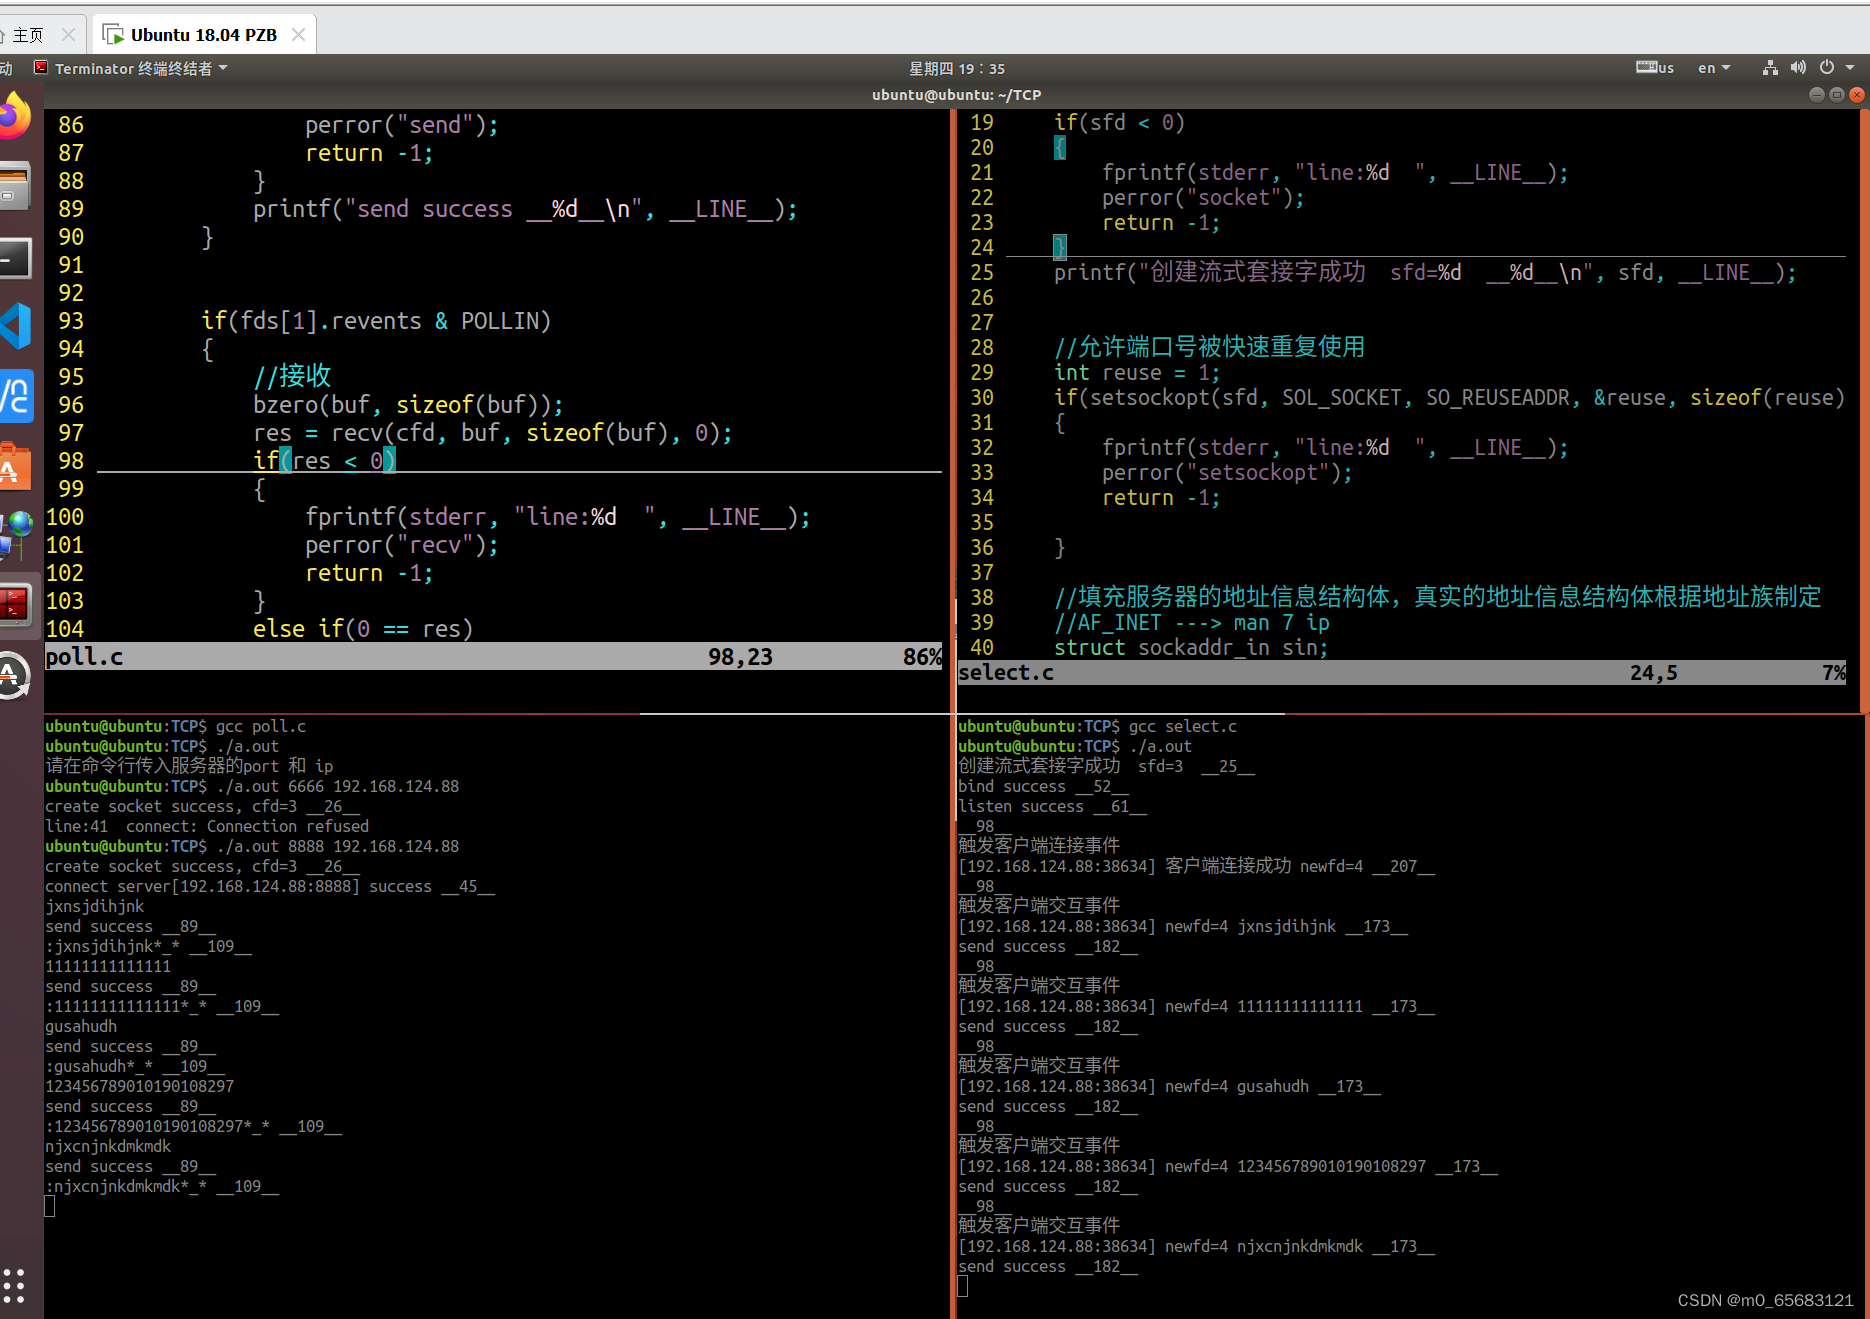
Task: Open Visual Studio Code from the dock
Action: tap(16, 325)
